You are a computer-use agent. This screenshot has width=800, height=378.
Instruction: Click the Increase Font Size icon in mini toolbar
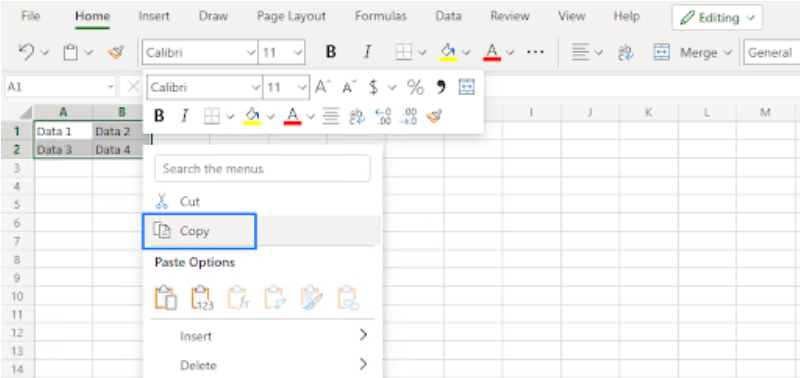pyautogui.click(x=322, y=87)
